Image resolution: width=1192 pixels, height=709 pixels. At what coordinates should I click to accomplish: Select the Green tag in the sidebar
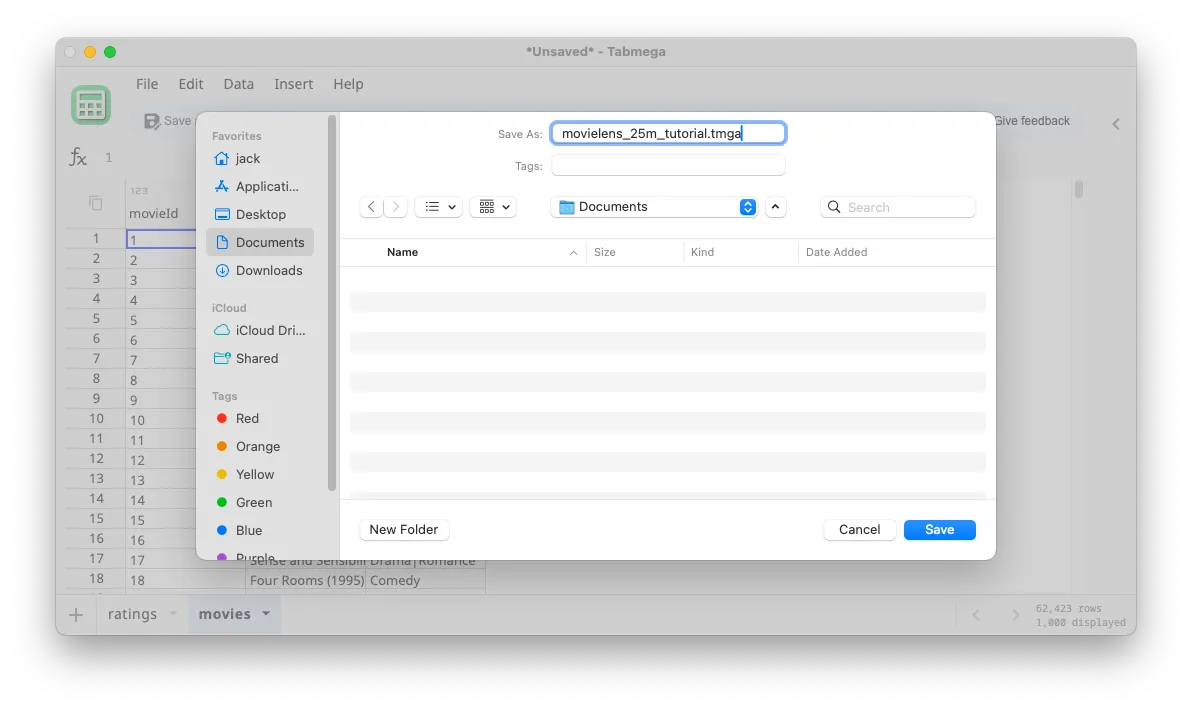pyautogui.click(x=253, y=502)
